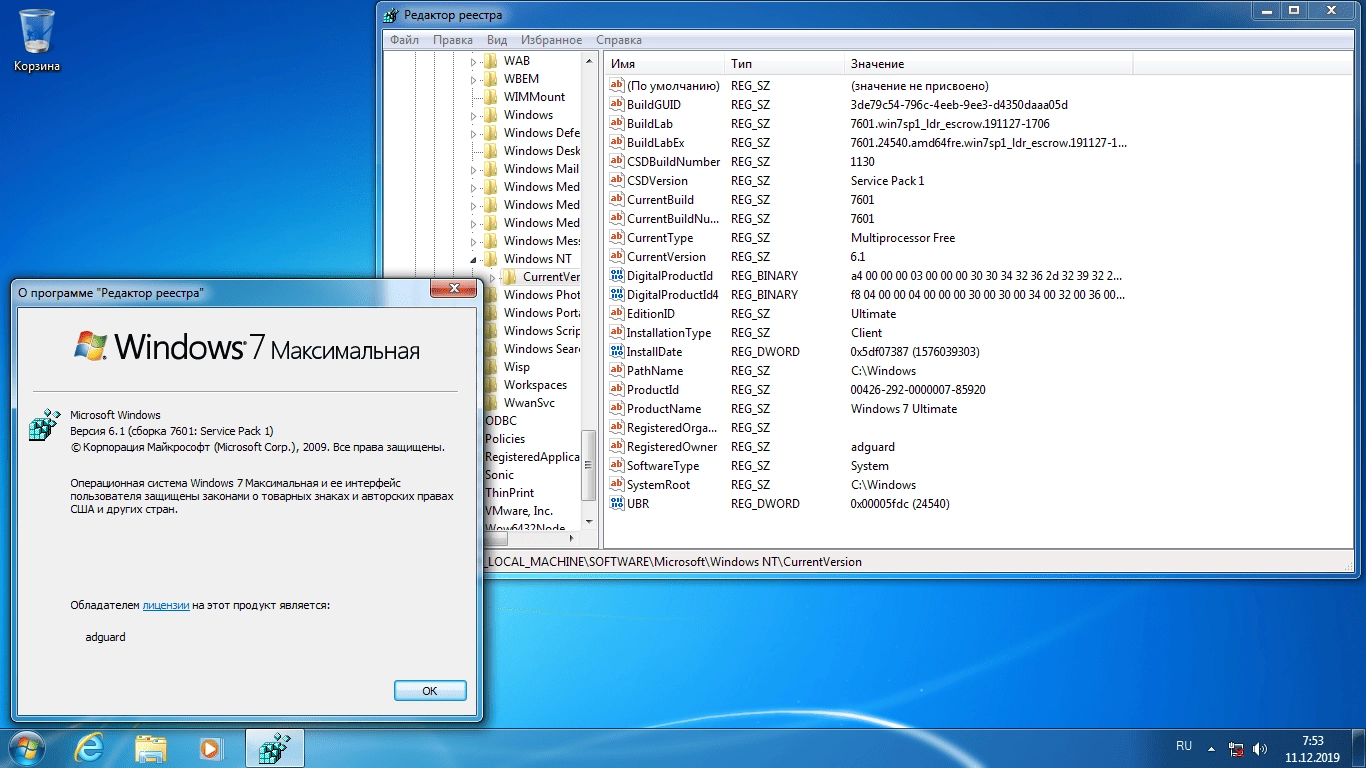This screenshot has width=1366, height=768.
Task: Select the ThinPrint key in the tree
Action: [510, 493]
